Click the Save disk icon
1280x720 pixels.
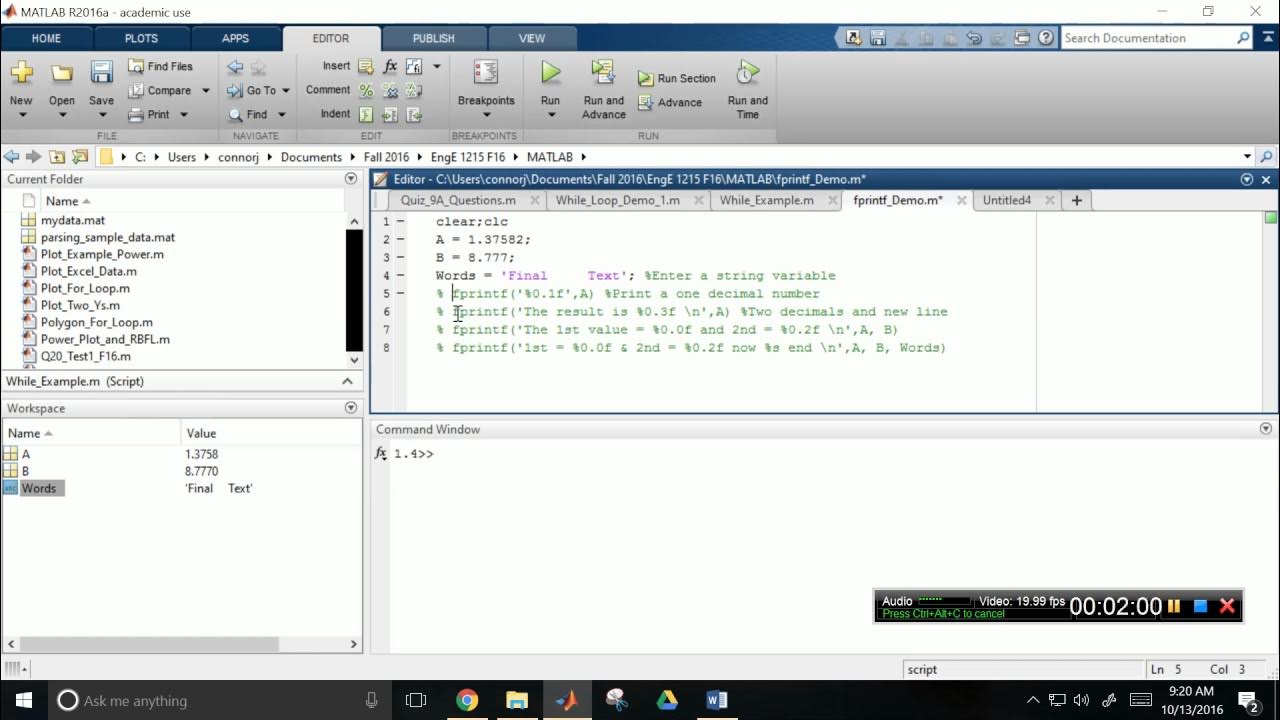click(101, 72)
